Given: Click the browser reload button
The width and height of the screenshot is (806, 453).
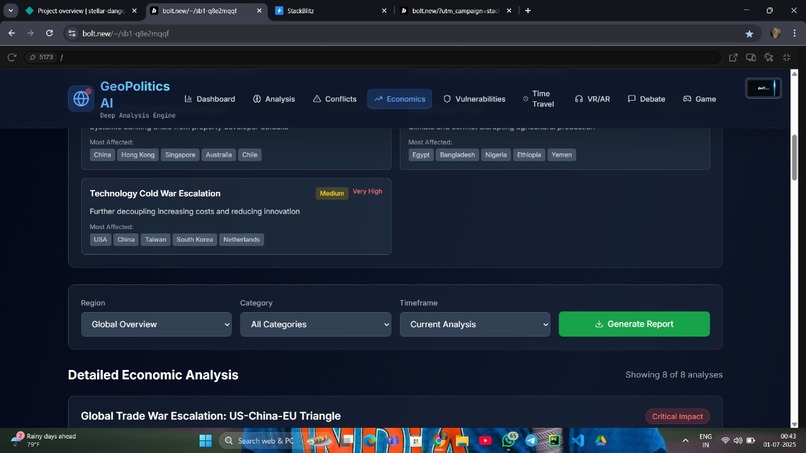Looking at the screenshot, I should pos(49,33).
